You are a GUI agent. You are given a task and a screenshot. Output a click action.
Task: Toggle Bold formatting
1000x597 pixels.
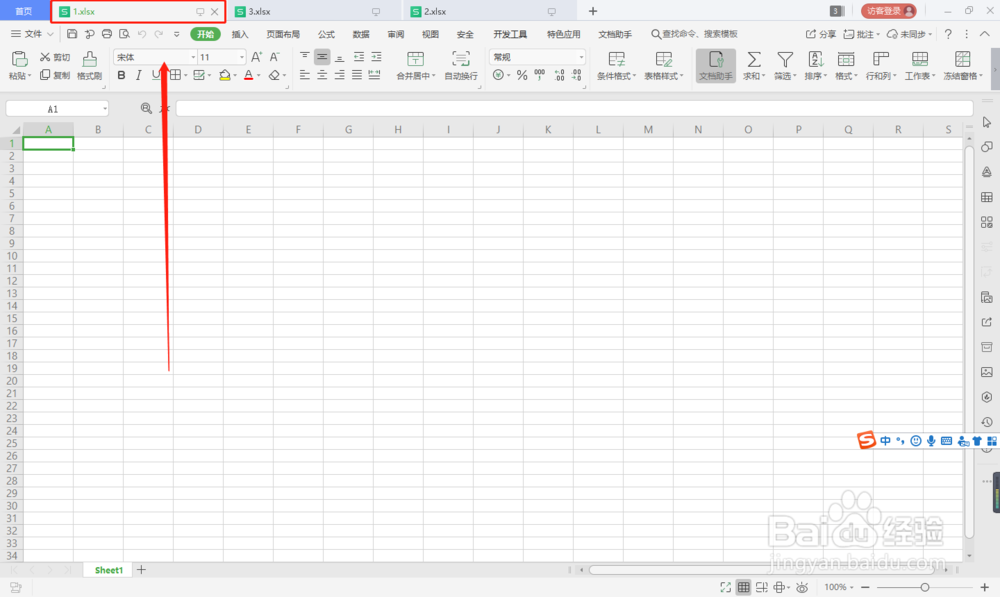coord(121,75)
